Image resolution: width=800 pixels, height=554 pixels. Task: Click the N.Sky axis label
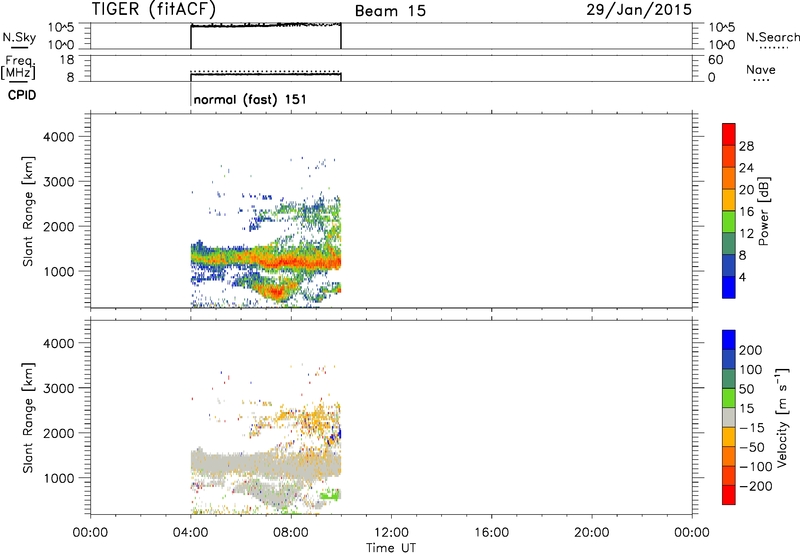click(19, 37)
